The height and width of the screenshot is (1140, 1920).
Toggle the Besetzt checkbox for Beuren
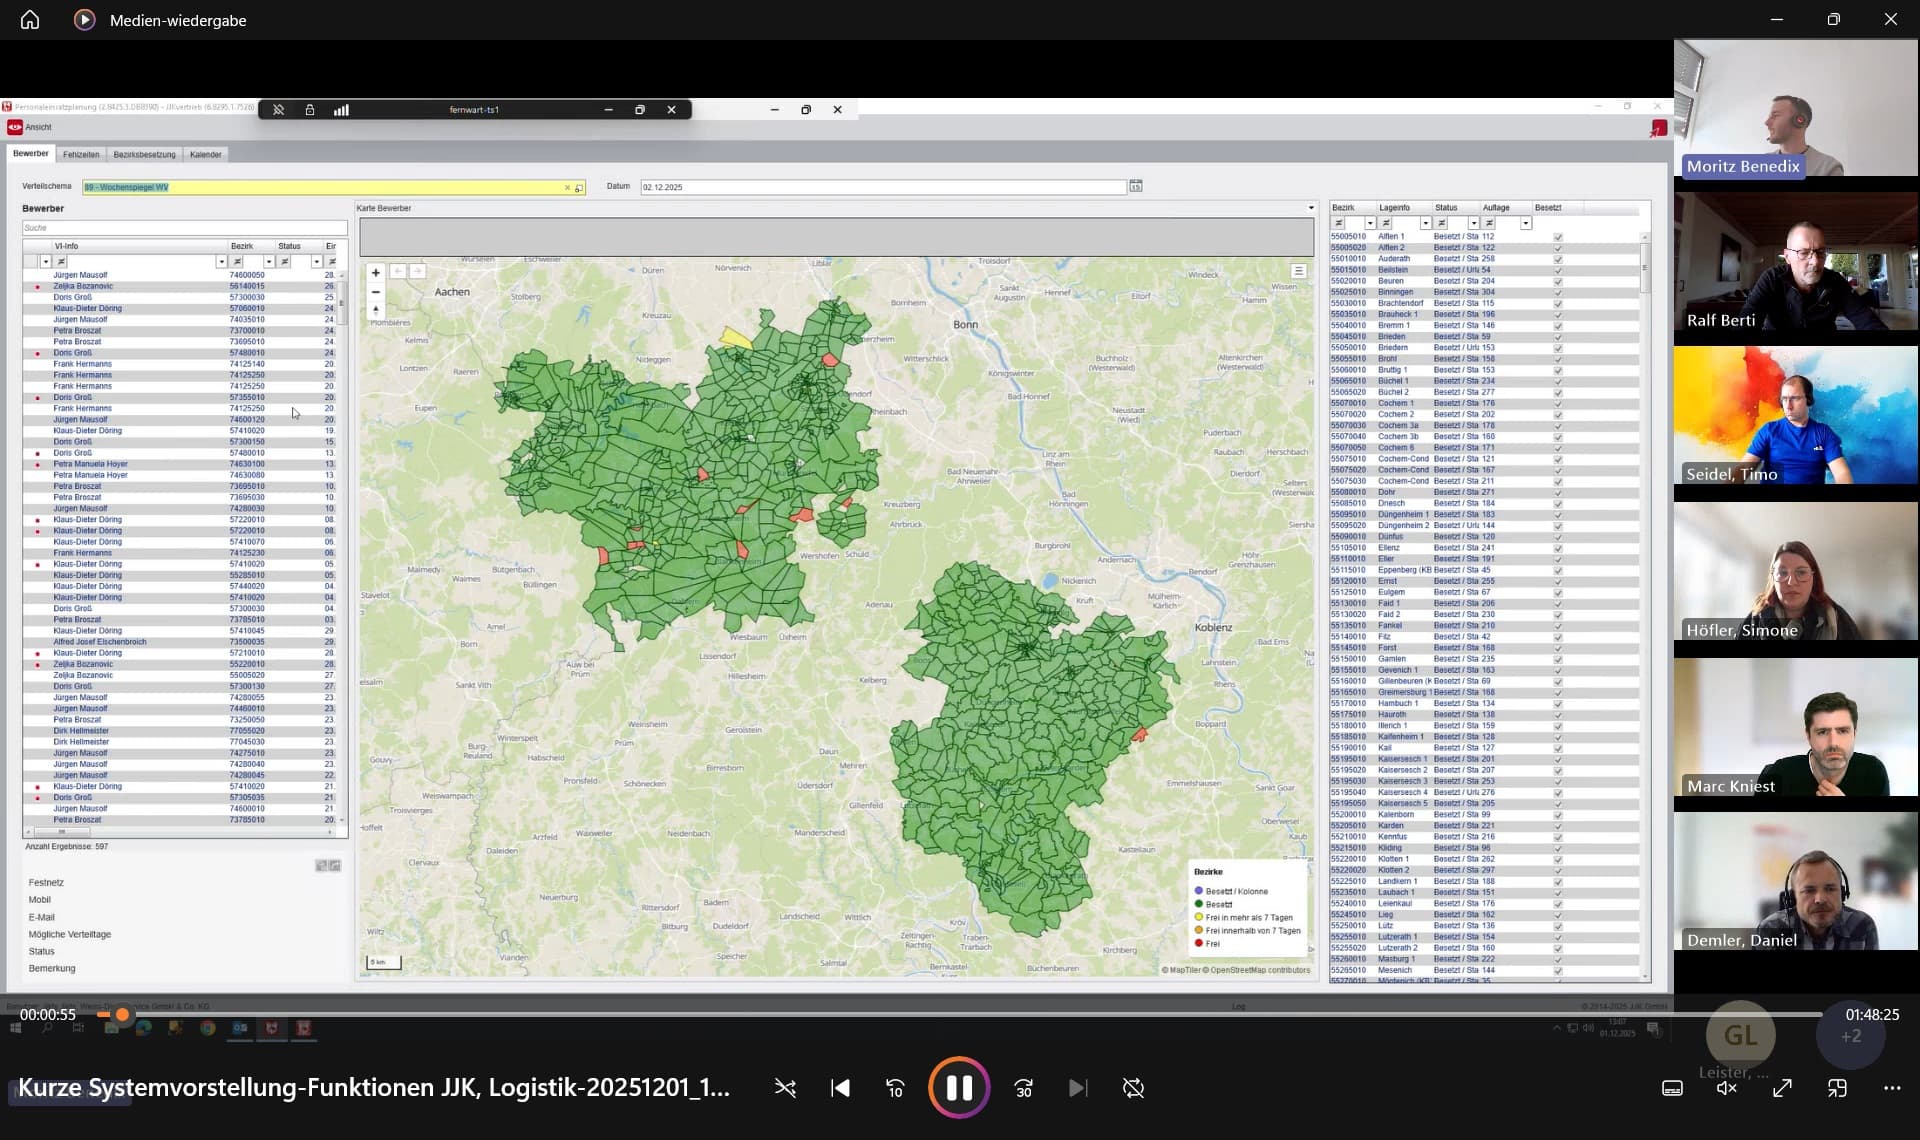1558,282
